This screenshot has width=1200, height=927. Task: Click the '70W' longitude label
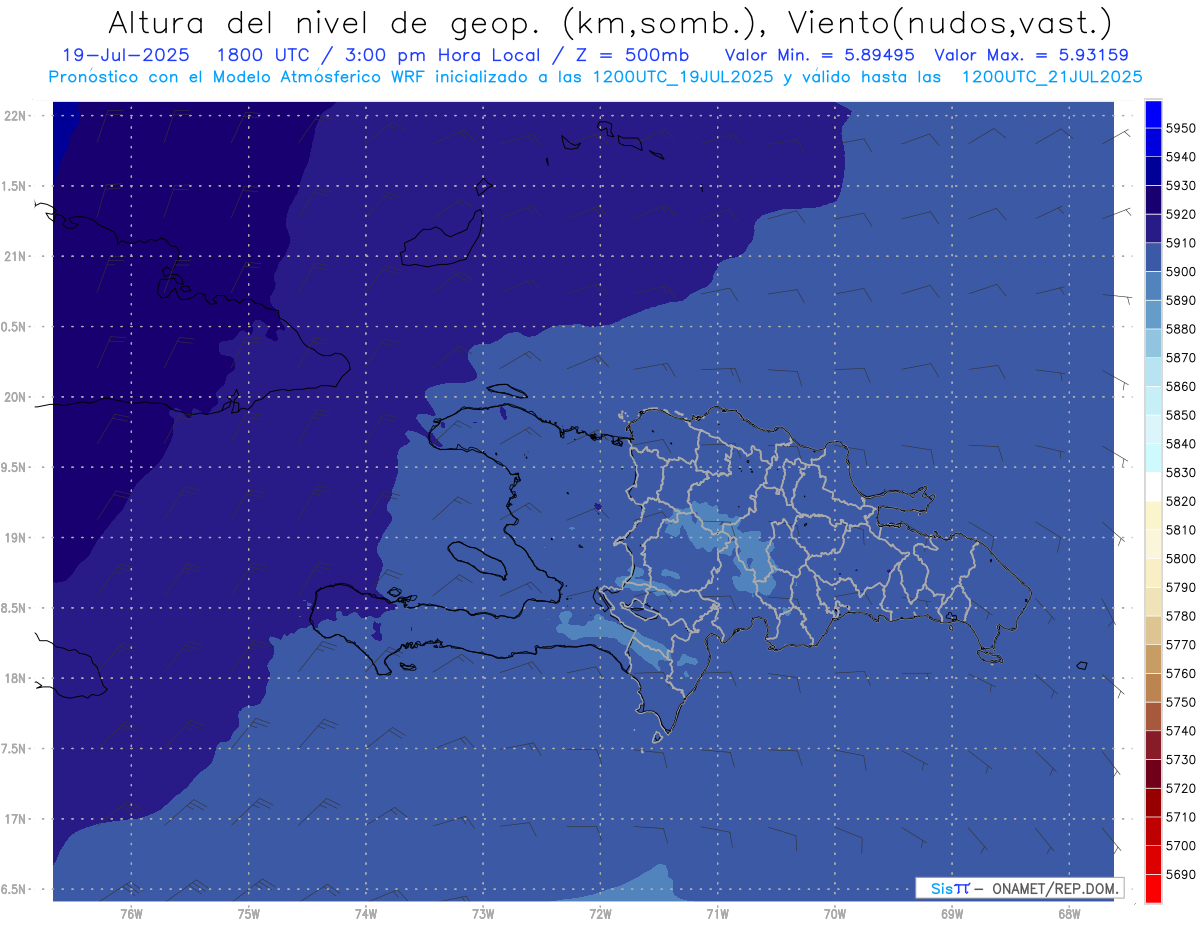tap(835, 913)
